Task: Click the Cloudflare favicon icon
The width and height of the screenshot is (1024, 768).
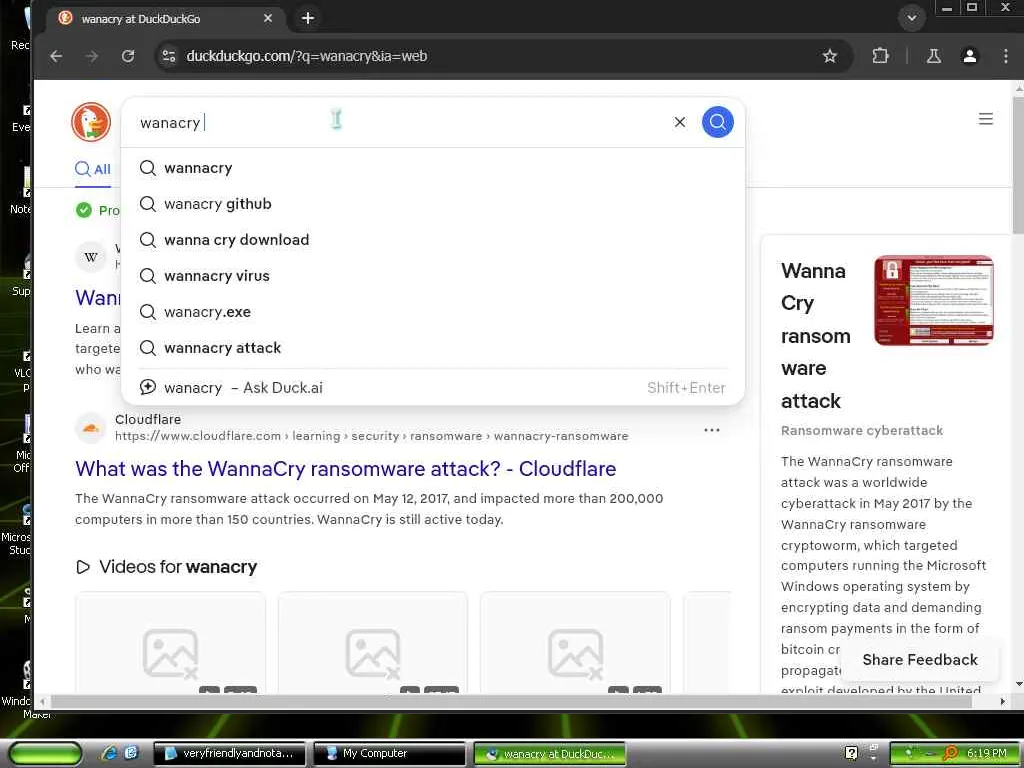Action: click(91, 428)
